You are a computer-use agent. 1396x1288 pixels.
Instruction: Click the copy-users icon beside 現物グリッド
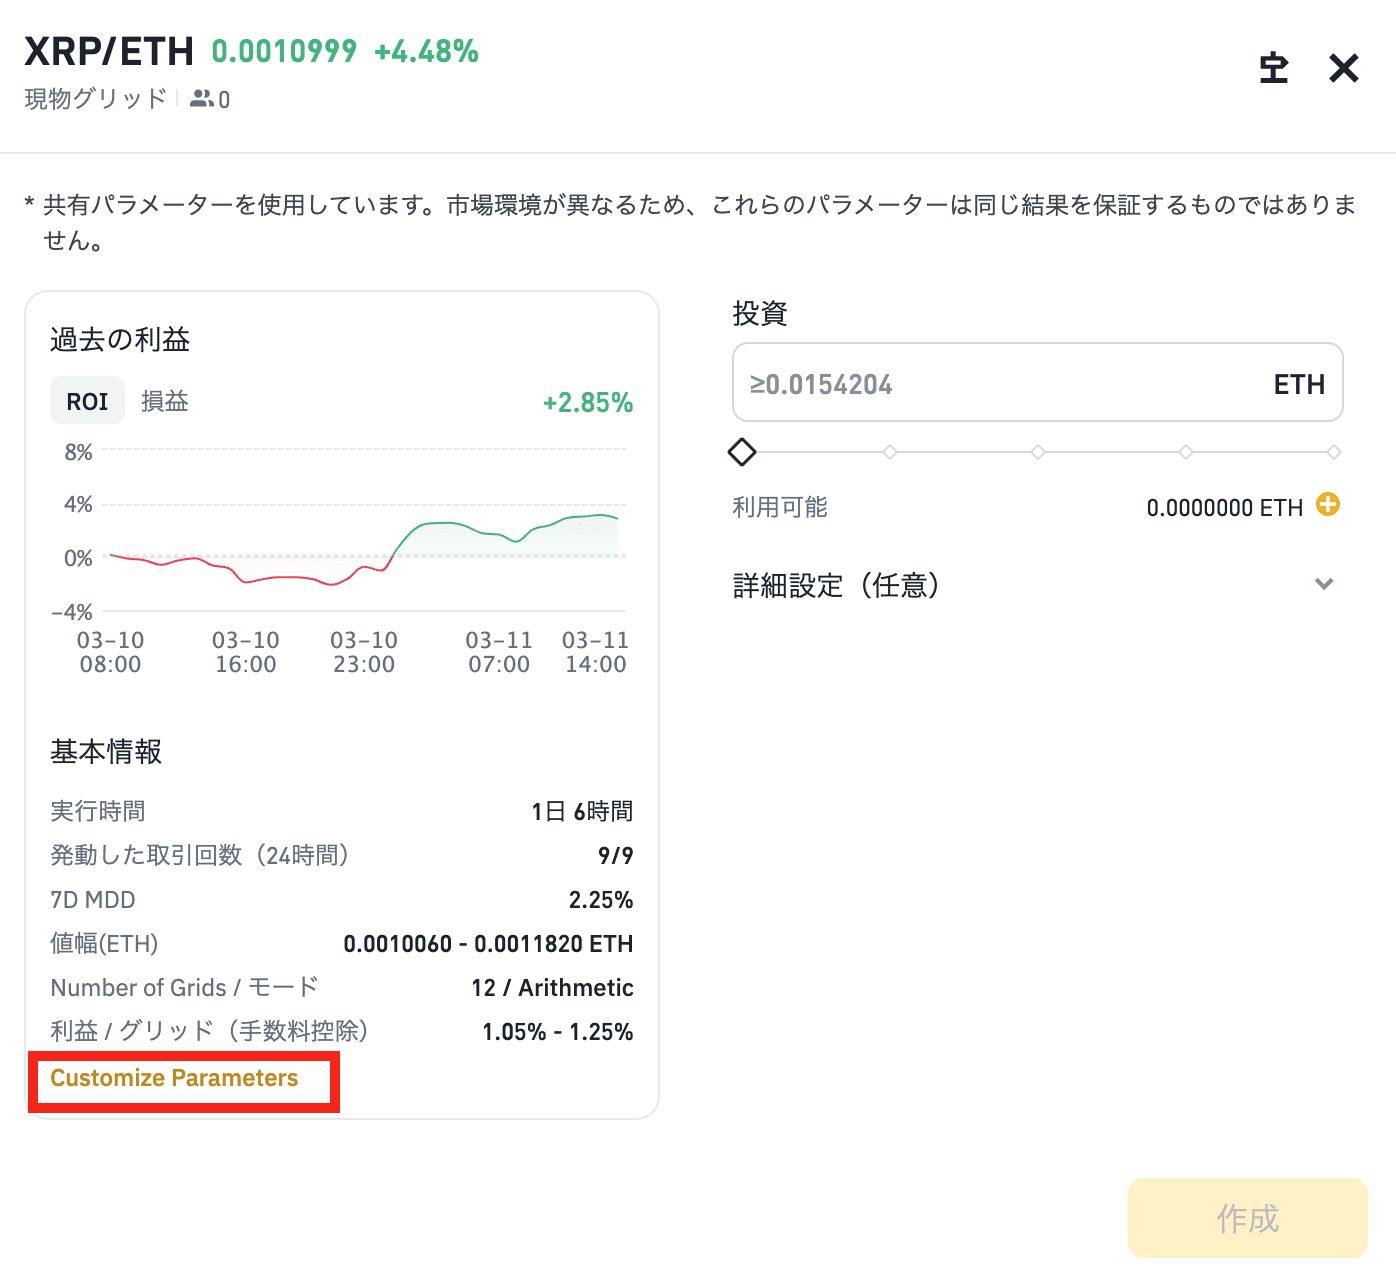202,98
